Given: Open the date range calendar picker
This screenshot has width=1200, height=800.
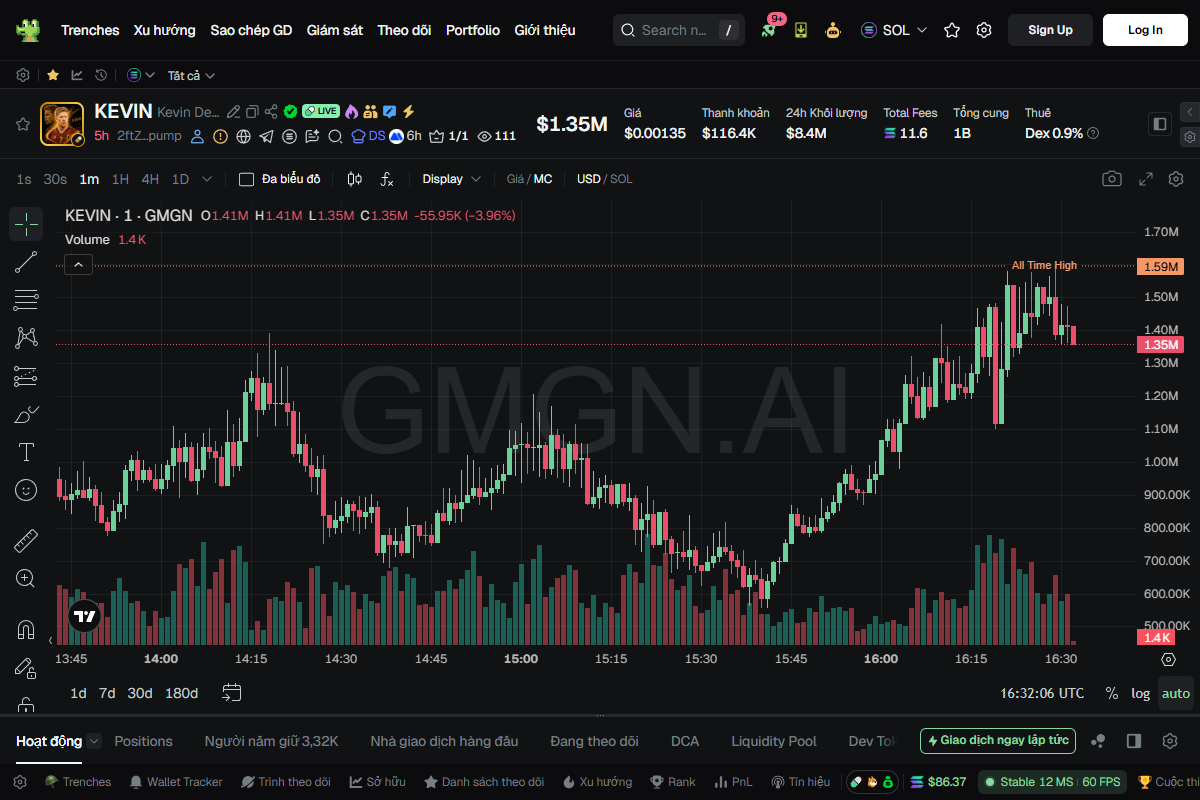Looking at the screenshot, I should [x=232, y=692].
